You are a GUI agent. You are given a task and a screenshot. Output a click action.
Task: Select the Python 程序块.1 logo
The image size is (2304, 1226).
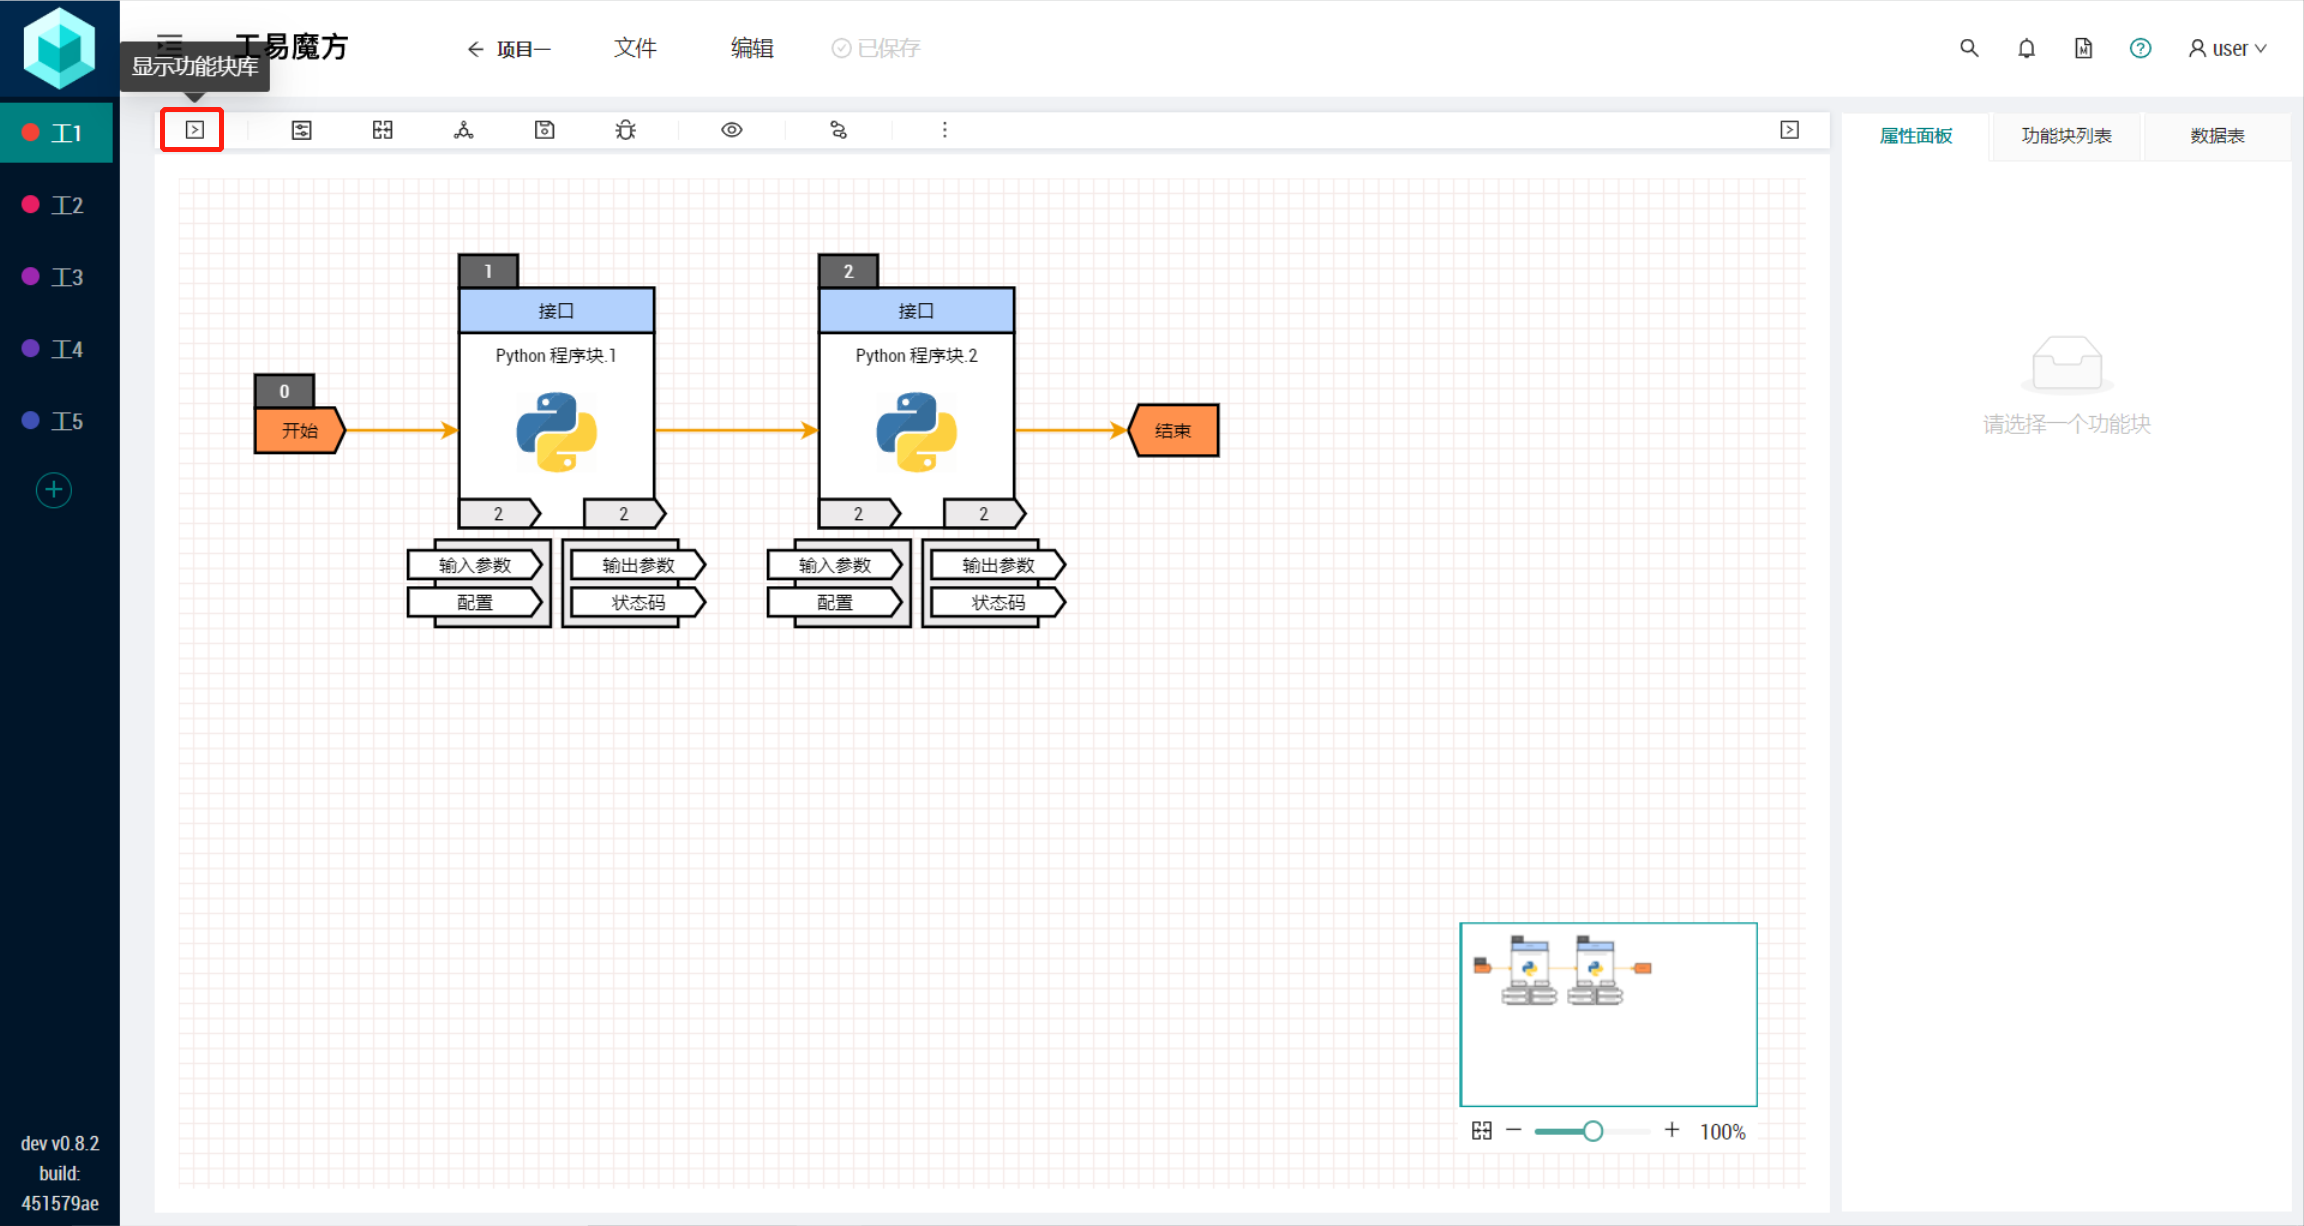[556, 432]
